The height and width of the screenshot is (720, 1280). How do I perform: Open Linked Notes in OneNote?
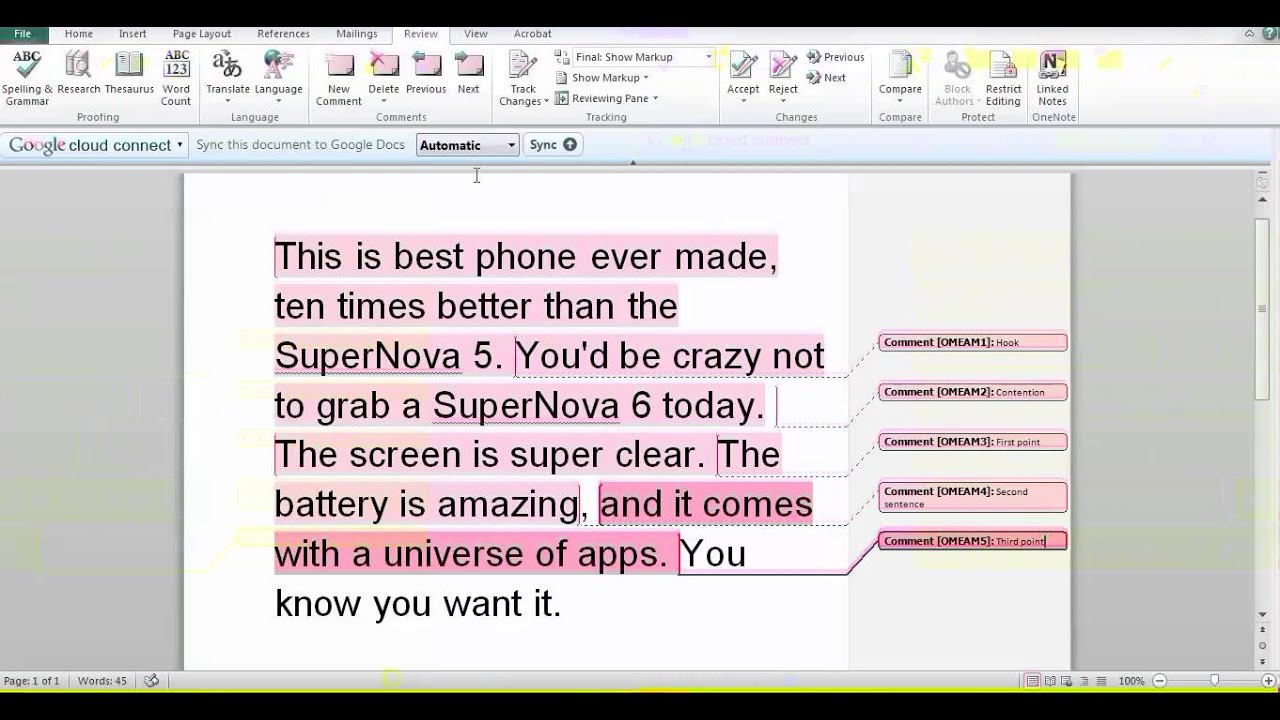pos(1052,79)
